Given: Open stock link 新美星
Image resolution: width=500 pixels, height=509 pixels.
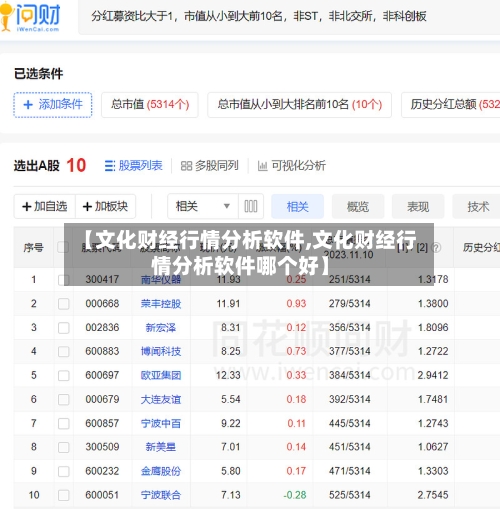Looking at the screenshot, I should tap(161, 447).
